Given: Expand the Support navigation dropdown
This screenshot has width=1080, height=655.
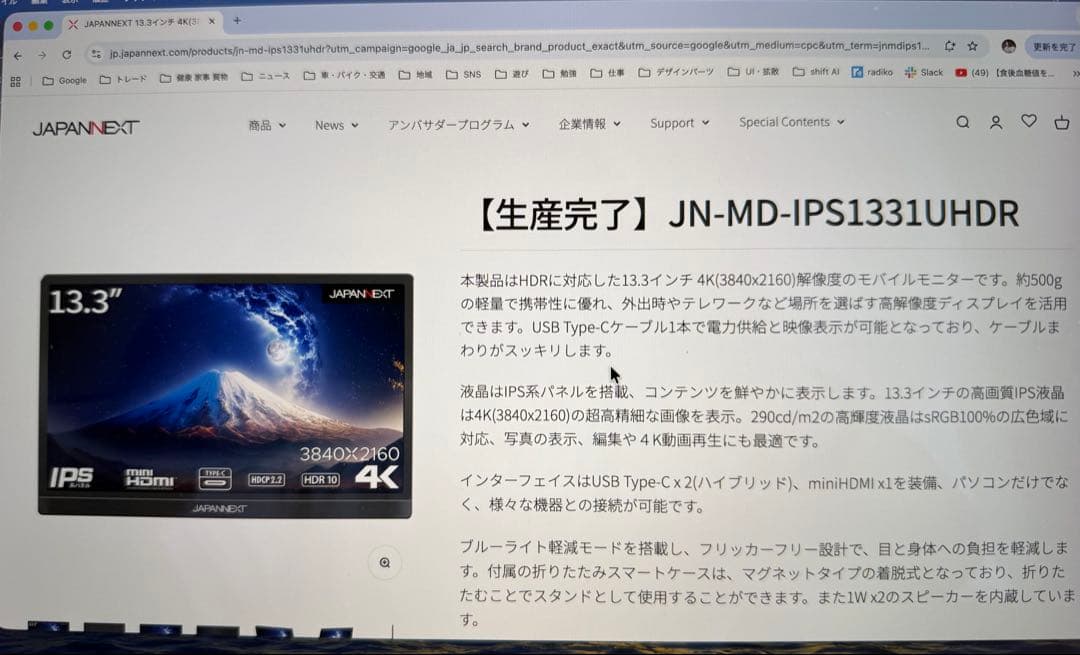Looking at the screenshot, I should (675, 124).
